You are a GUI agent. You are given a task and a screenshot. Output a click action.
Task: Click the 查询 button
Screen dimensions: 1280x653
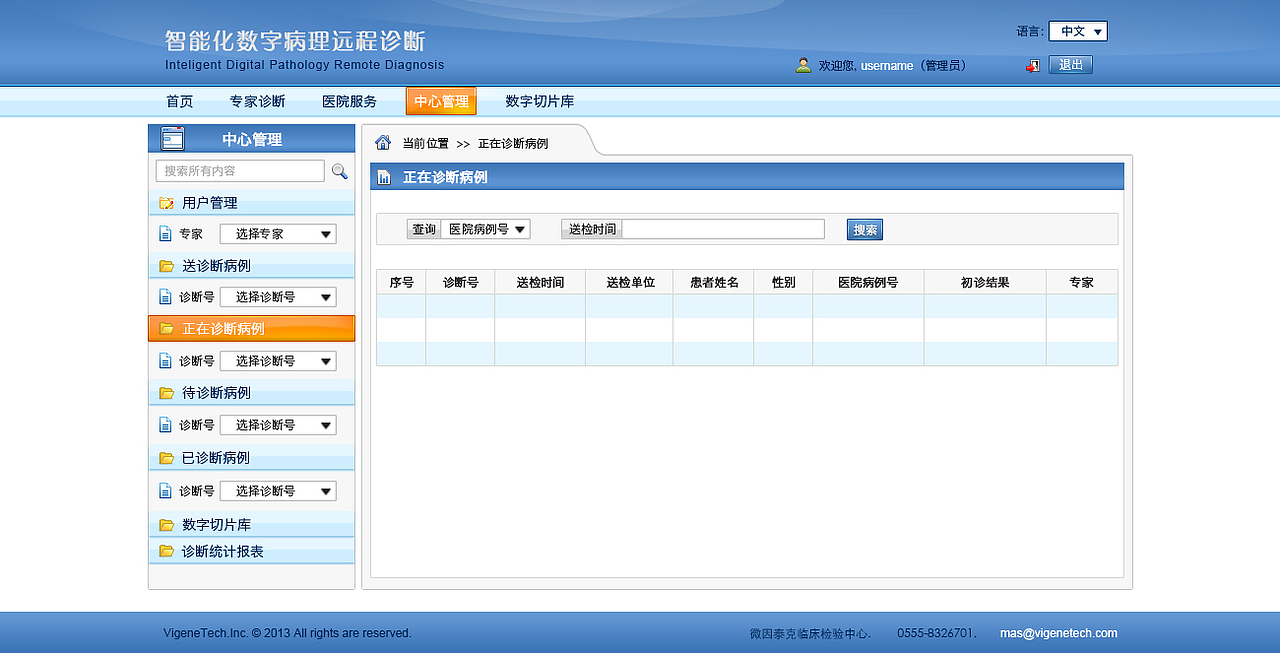click(424, 229)
